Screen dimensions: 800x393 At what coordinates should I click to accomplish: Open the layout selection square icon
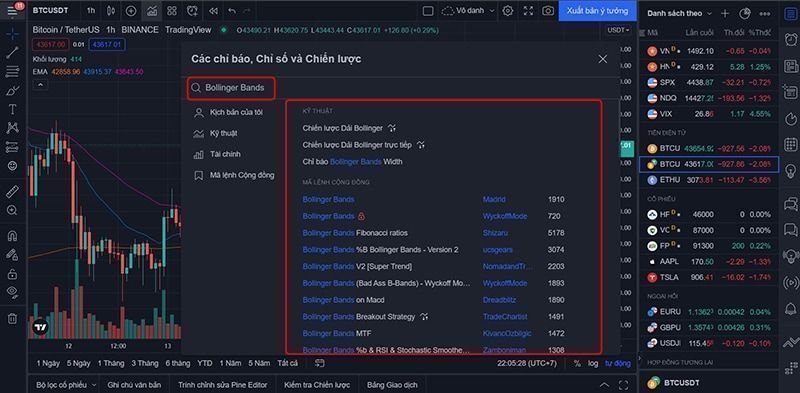pyautogui.click(x=428, y=11)
